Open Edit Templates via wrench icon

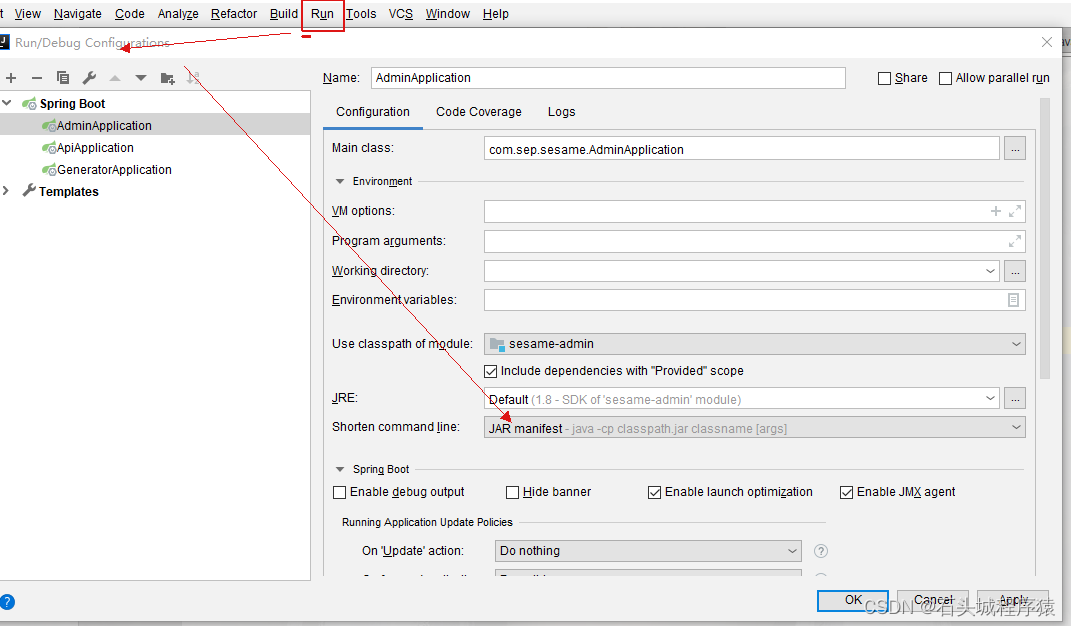[x=88, y=77]
